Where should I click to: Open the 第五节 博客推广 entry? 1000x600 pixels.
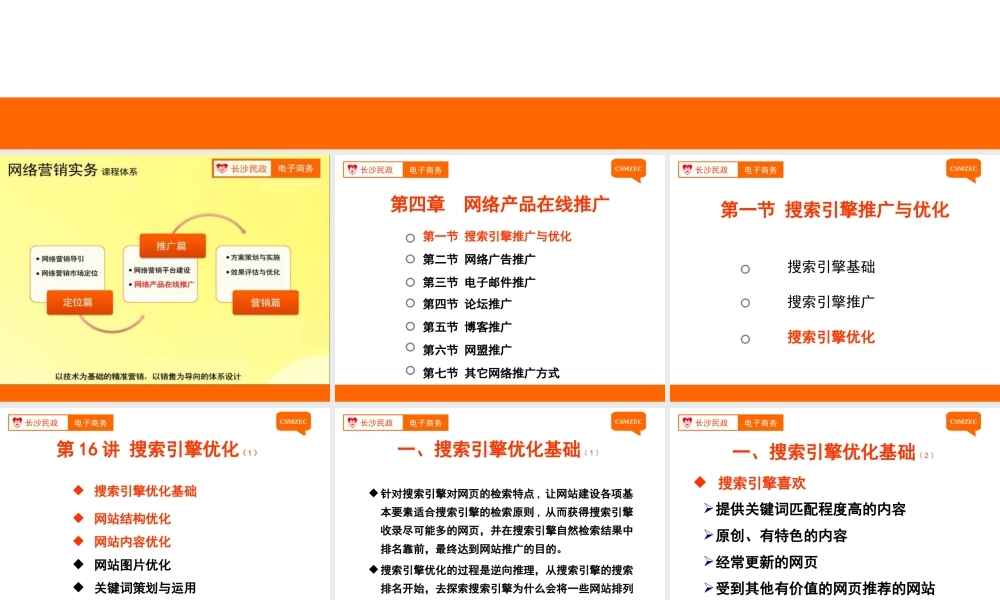(x=467, y=327)
